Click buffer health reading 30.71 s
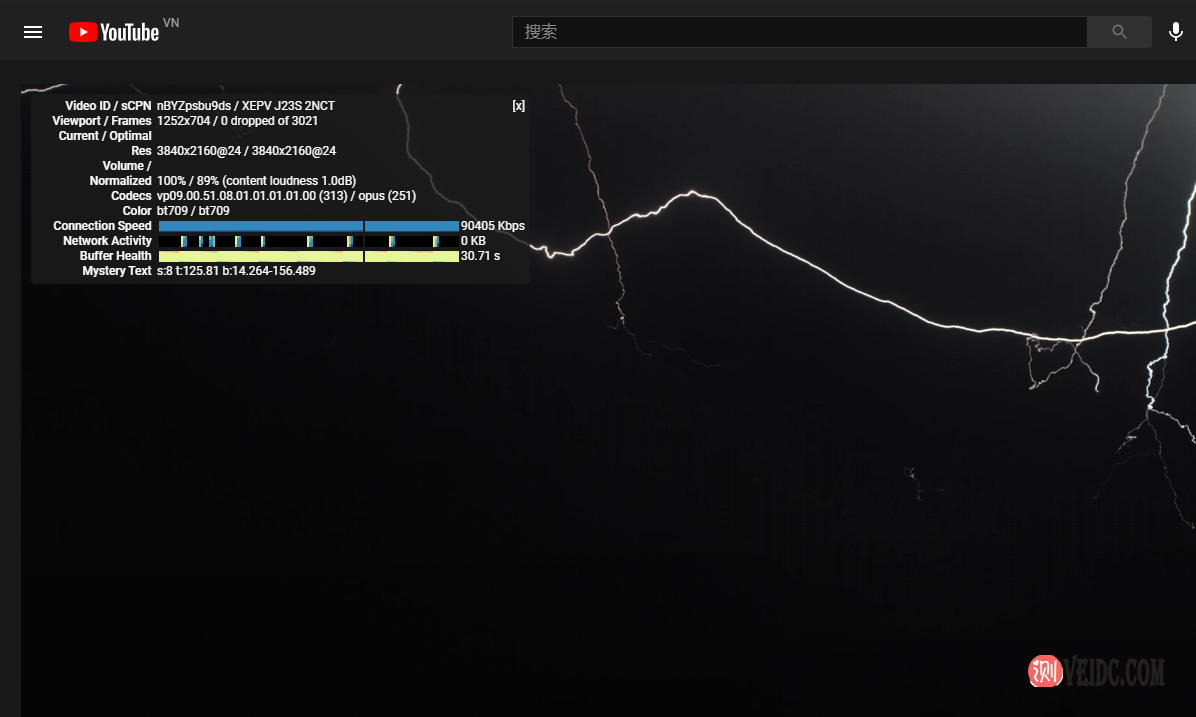Image resolution: width=1196 pixels, height=717 pixels. pyautogui.click(x=481, y=256)
